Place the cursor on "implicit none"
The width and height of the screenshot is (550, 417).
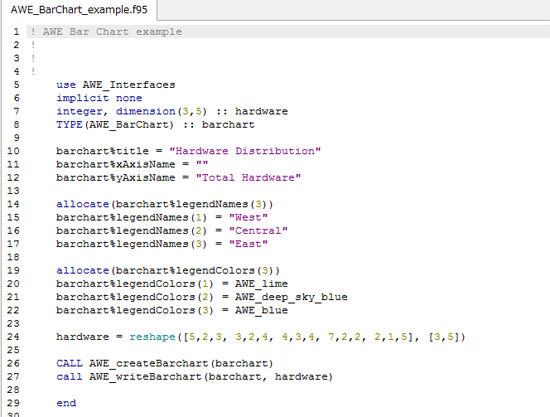(x=99, y=98)
